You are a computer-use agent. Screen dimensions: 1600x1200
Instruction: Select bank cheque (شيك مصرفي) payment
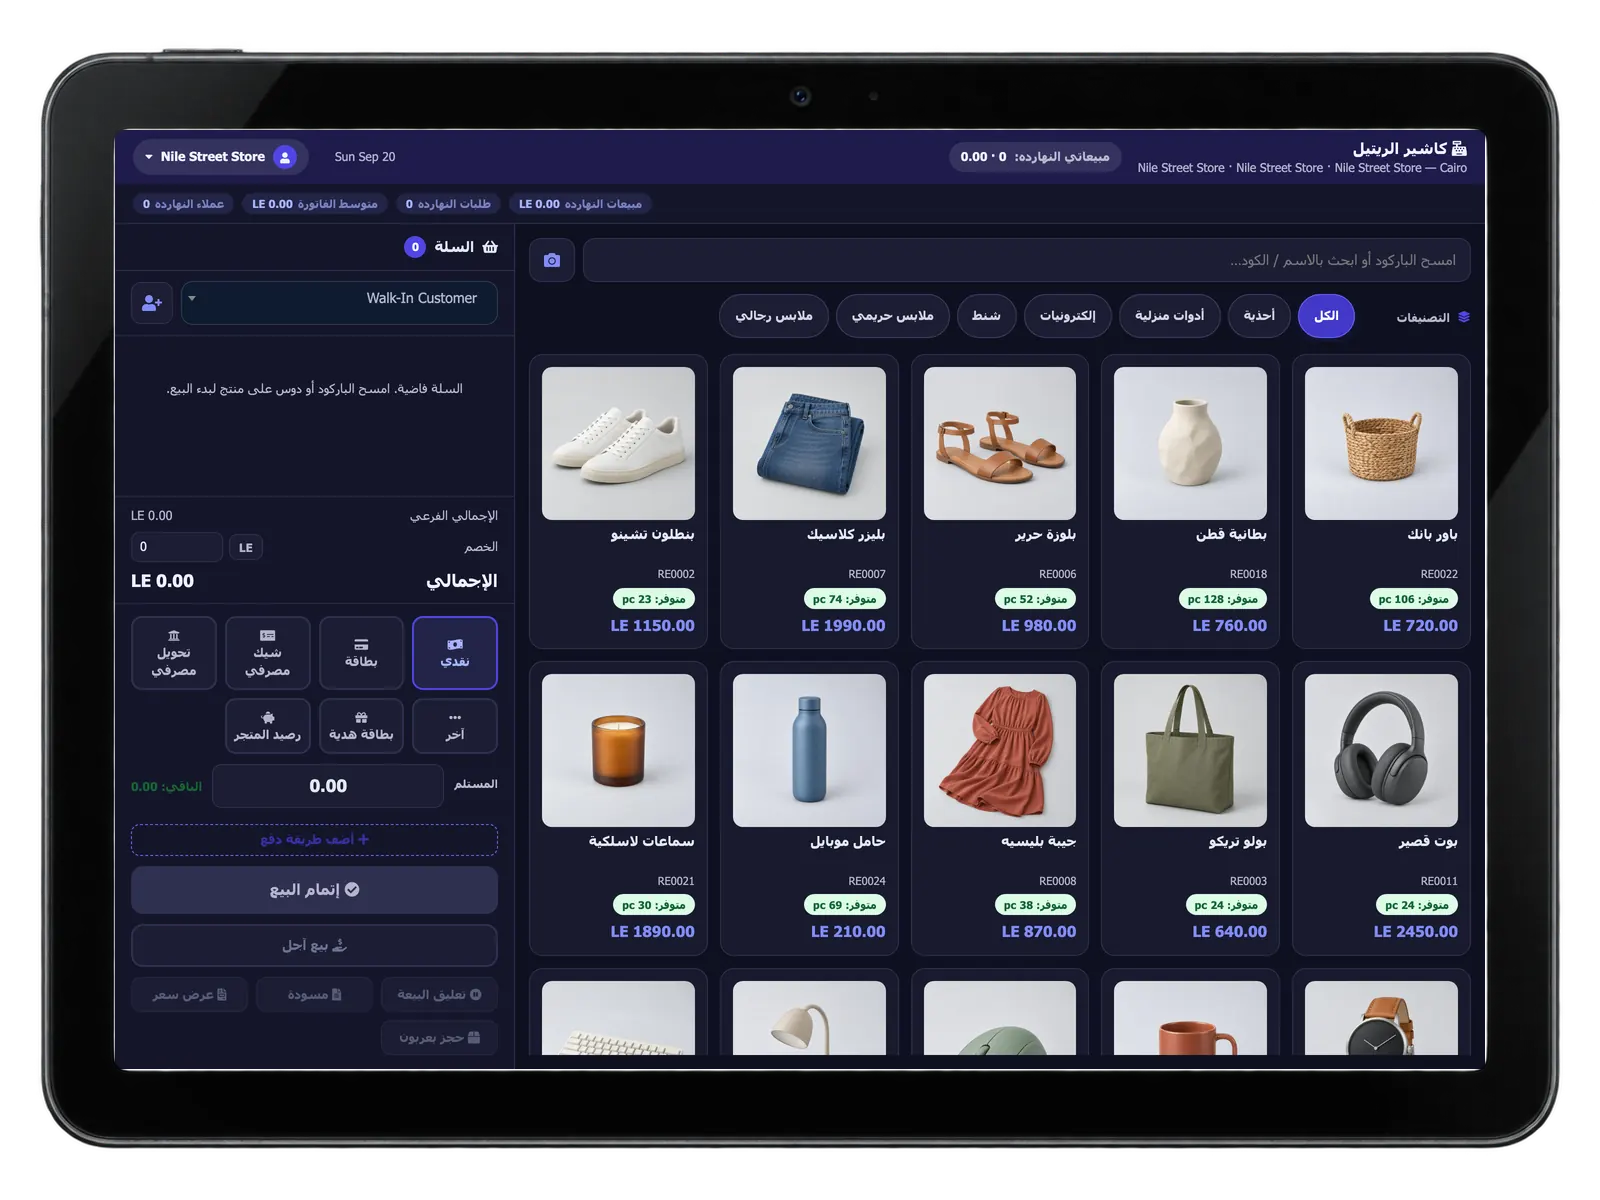(x=267, y=653)
